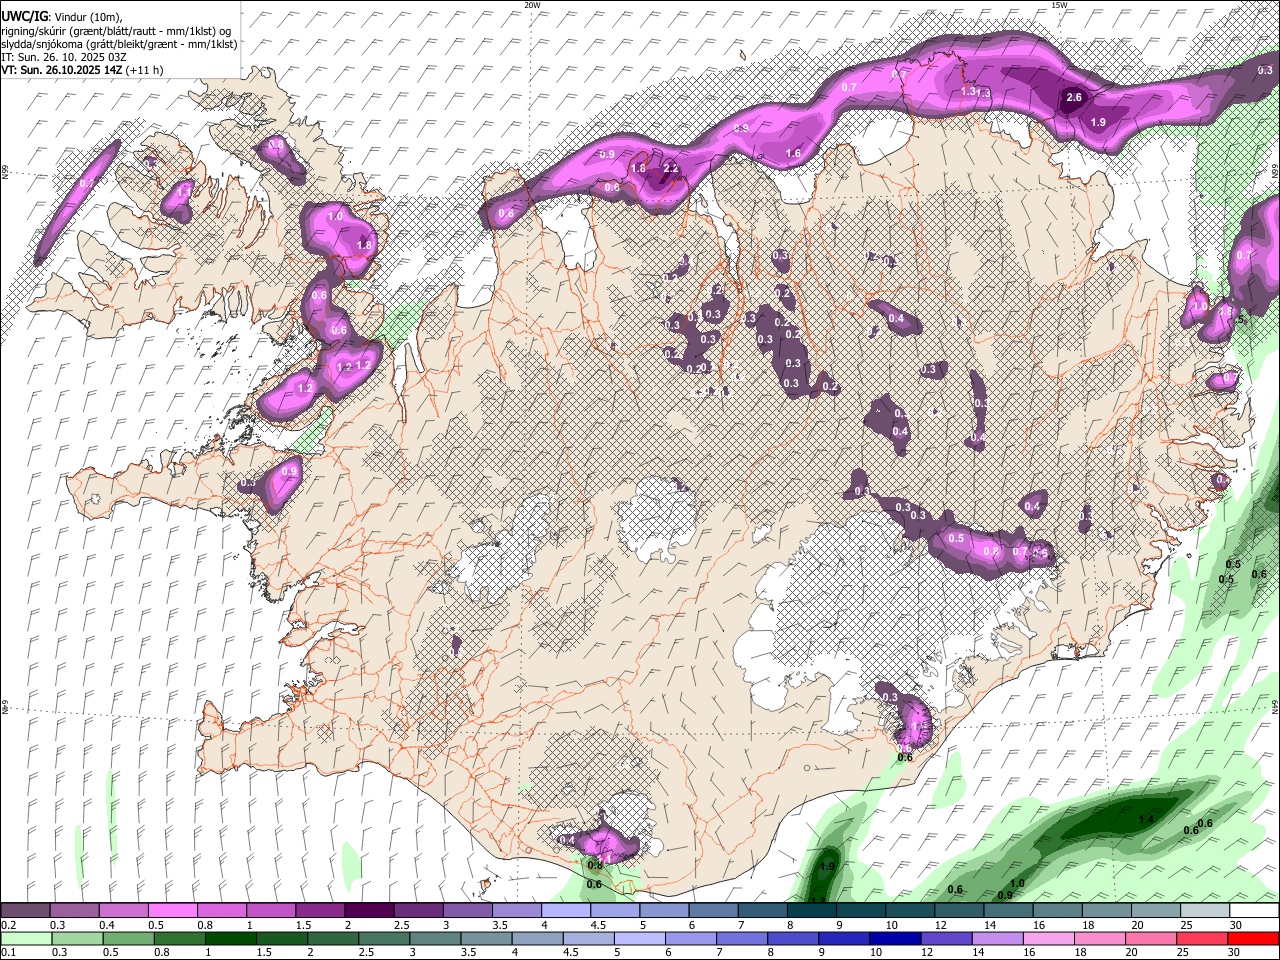Click the 1.6 value on the northern band
The height and width of the screenshot is (960, 1280).
793,153
